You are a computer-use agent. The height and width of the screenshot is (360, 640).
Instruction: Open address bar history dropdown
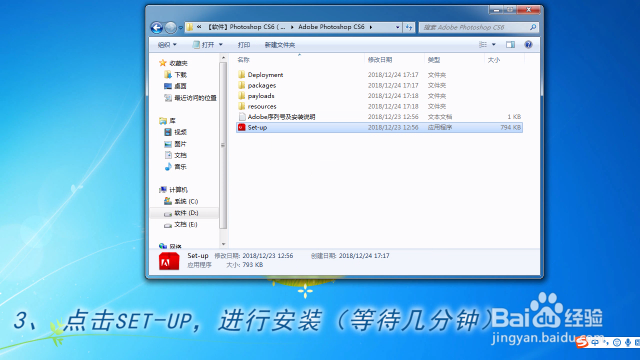coord(397,27)
